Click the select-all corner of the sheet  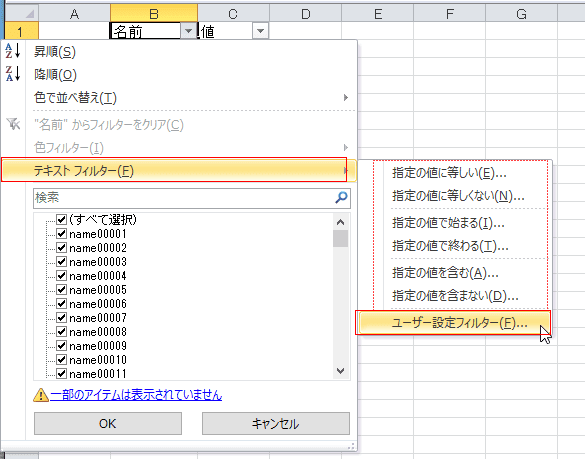[x=22, y=14]
